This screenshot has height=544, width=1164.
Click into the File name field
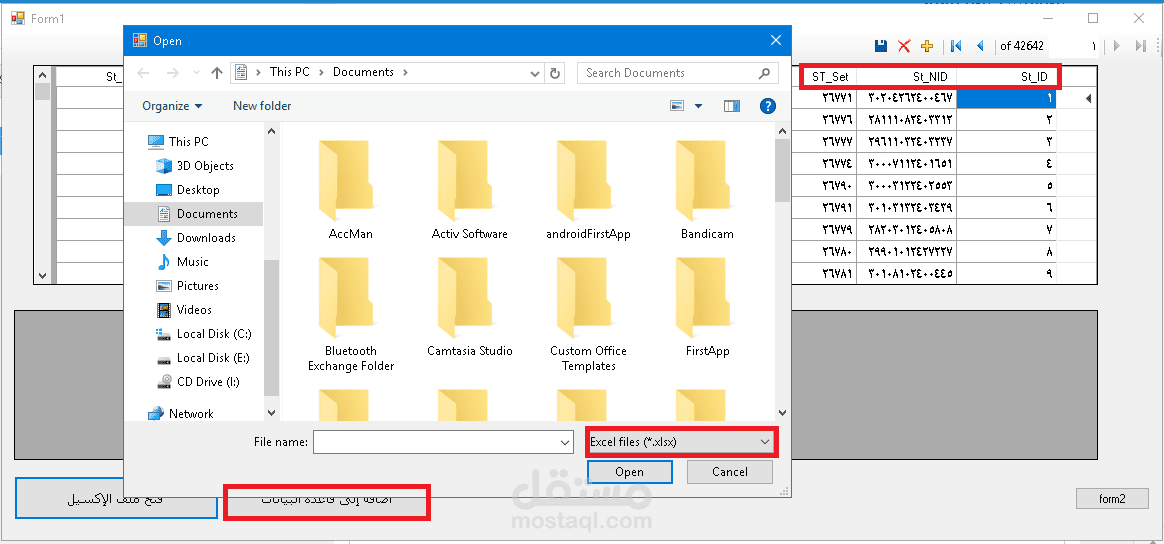(436, 442)
